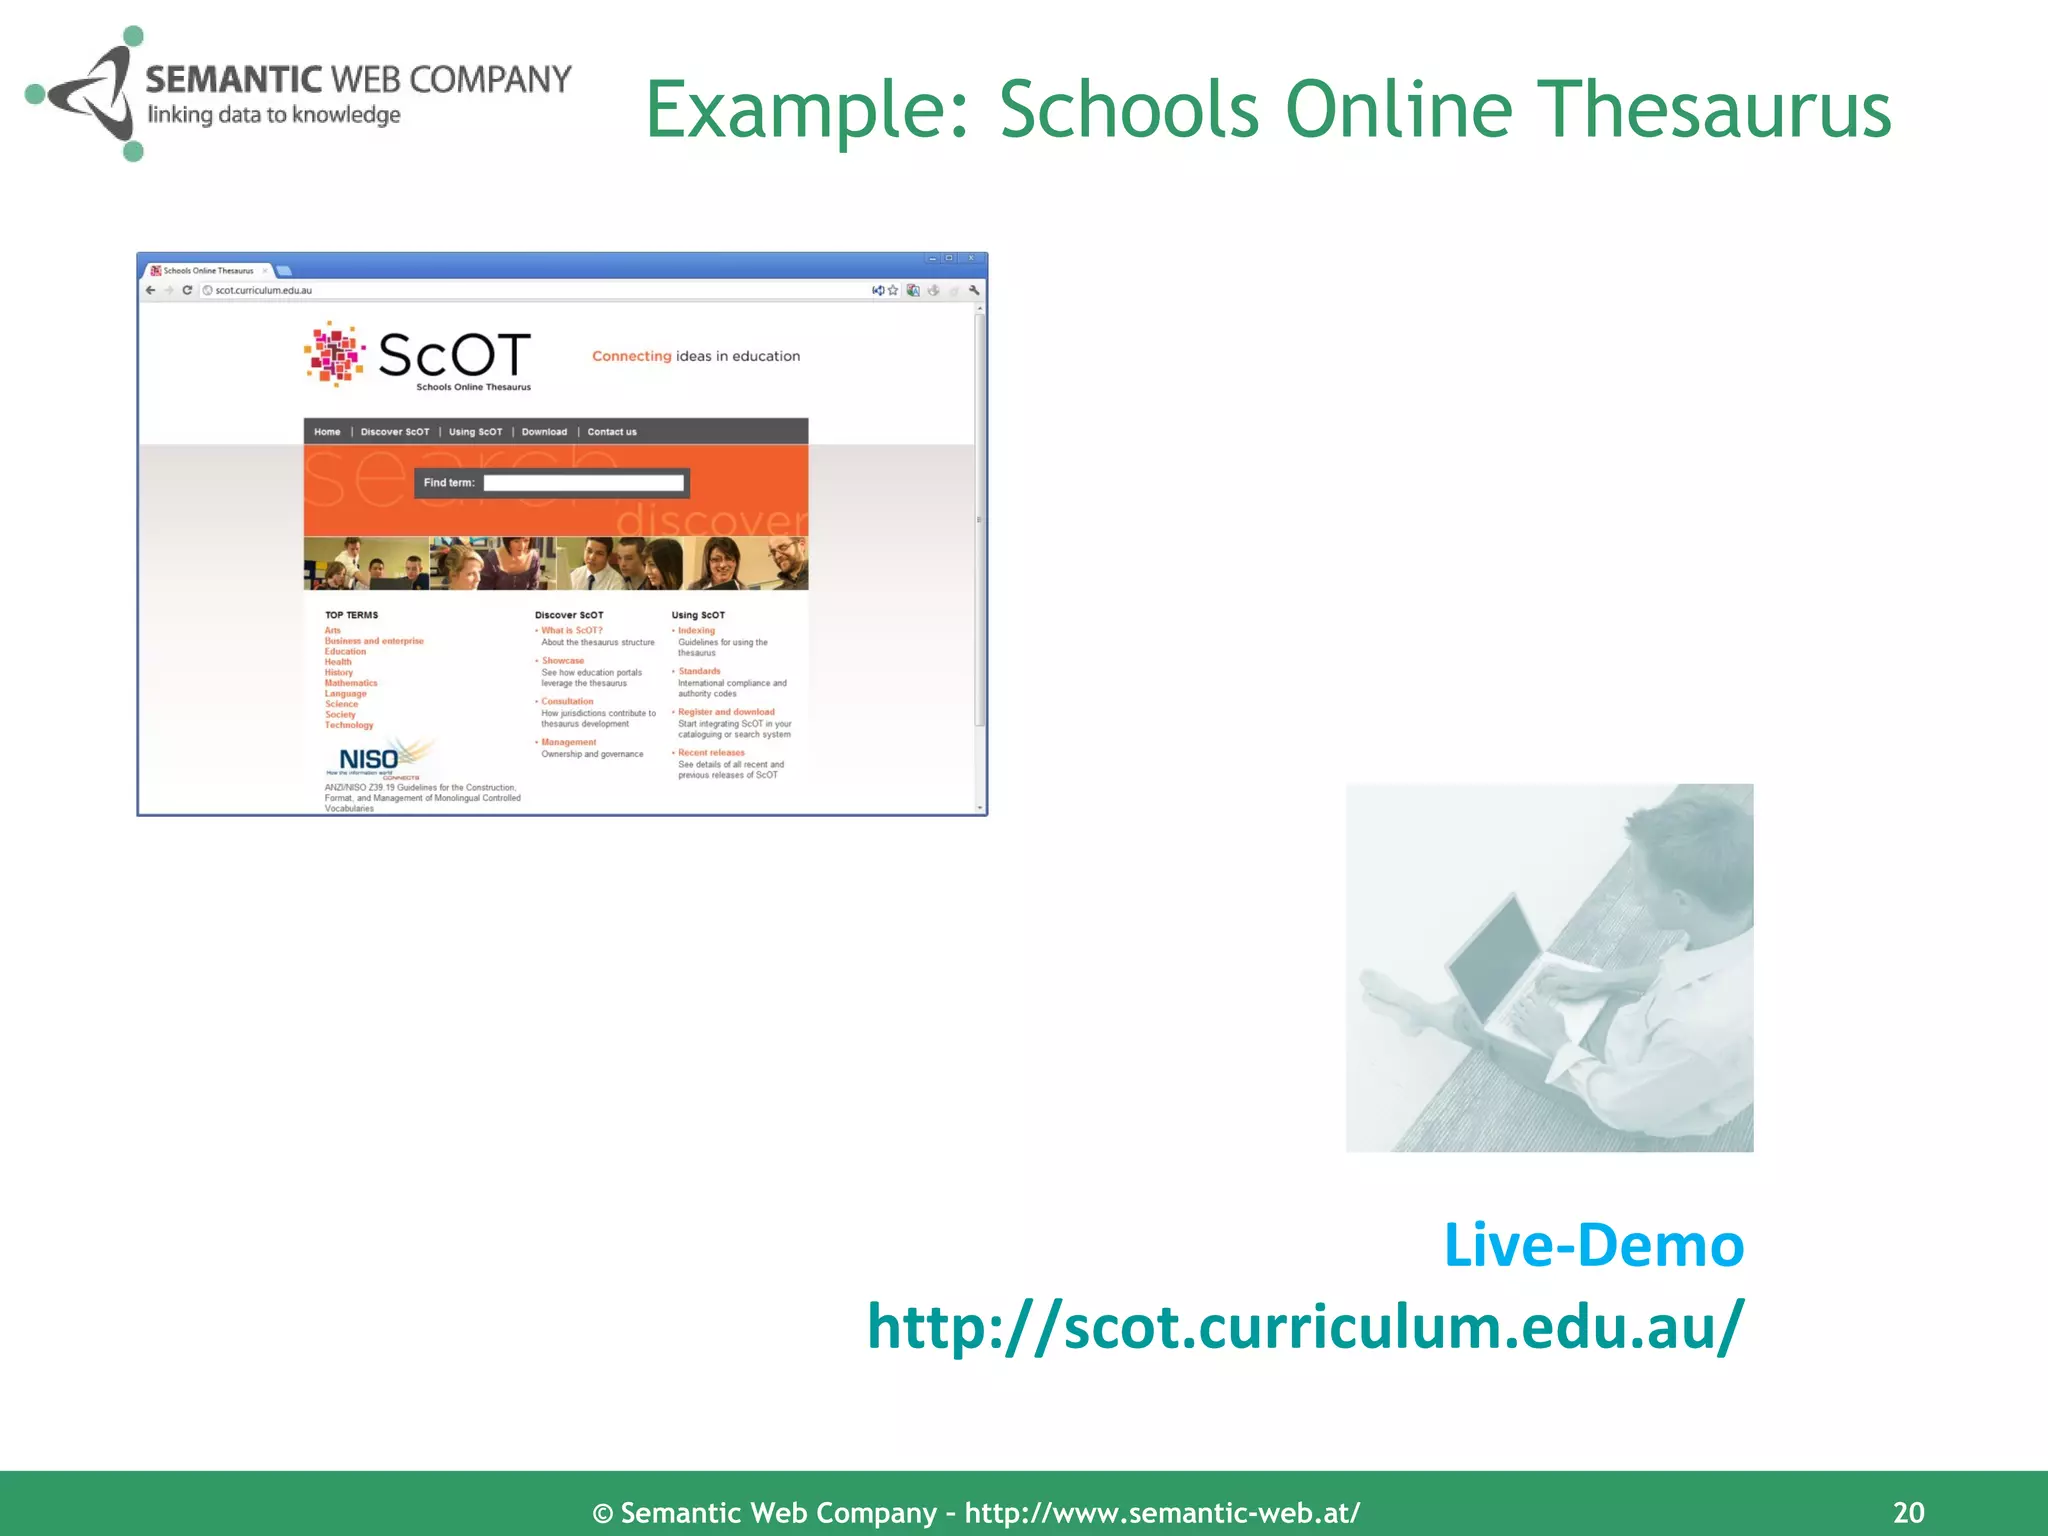Image resolution: width=2048 pixels, height=1536 pixels.
Task: Click the browser vertical scrollbar
Action: 980,520
